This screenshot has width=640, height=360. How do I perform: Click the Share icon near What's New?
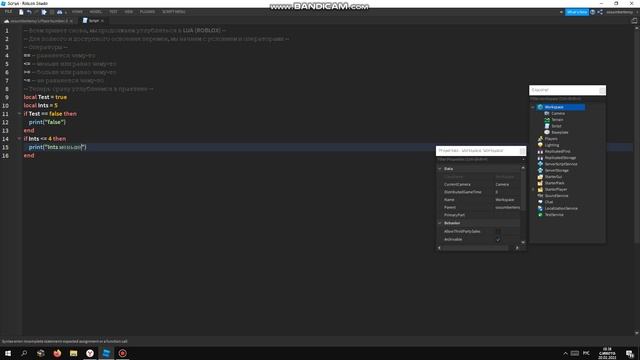pyautogui.click(x=600, y=12)
